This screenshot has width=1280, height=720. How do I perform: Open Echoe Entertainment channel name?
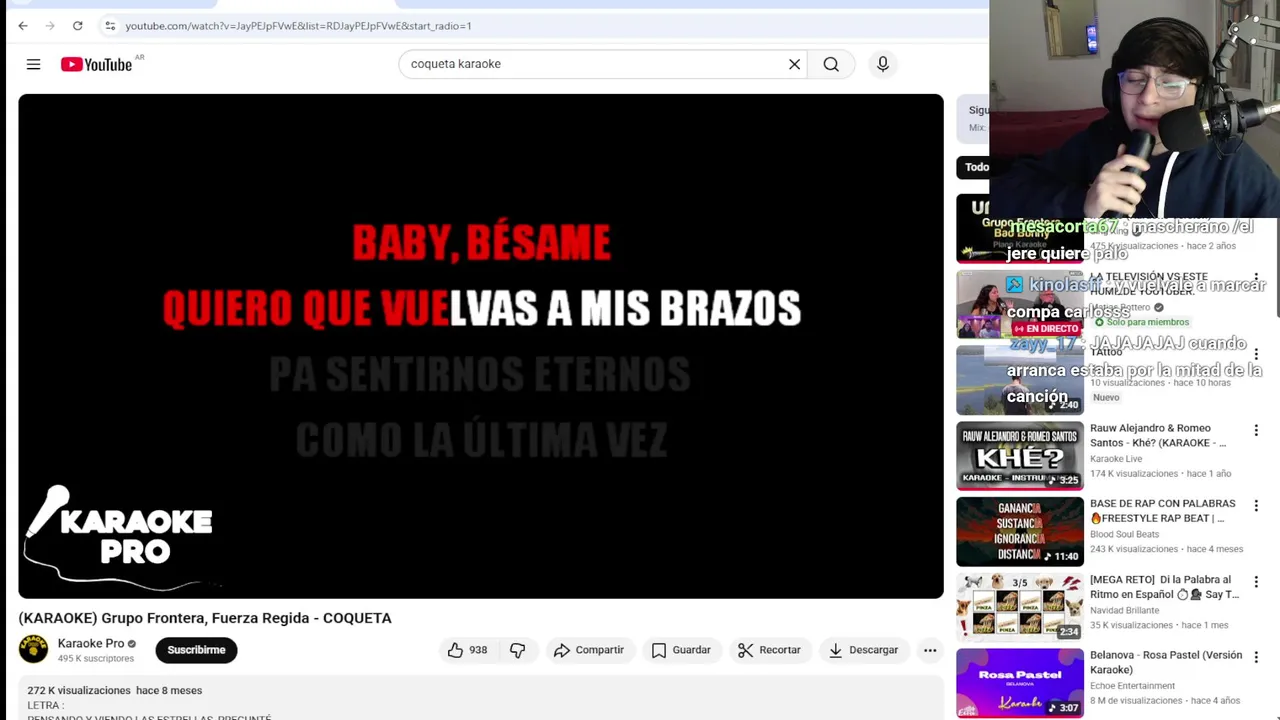pyautogui.click(x=1132, y=686)
